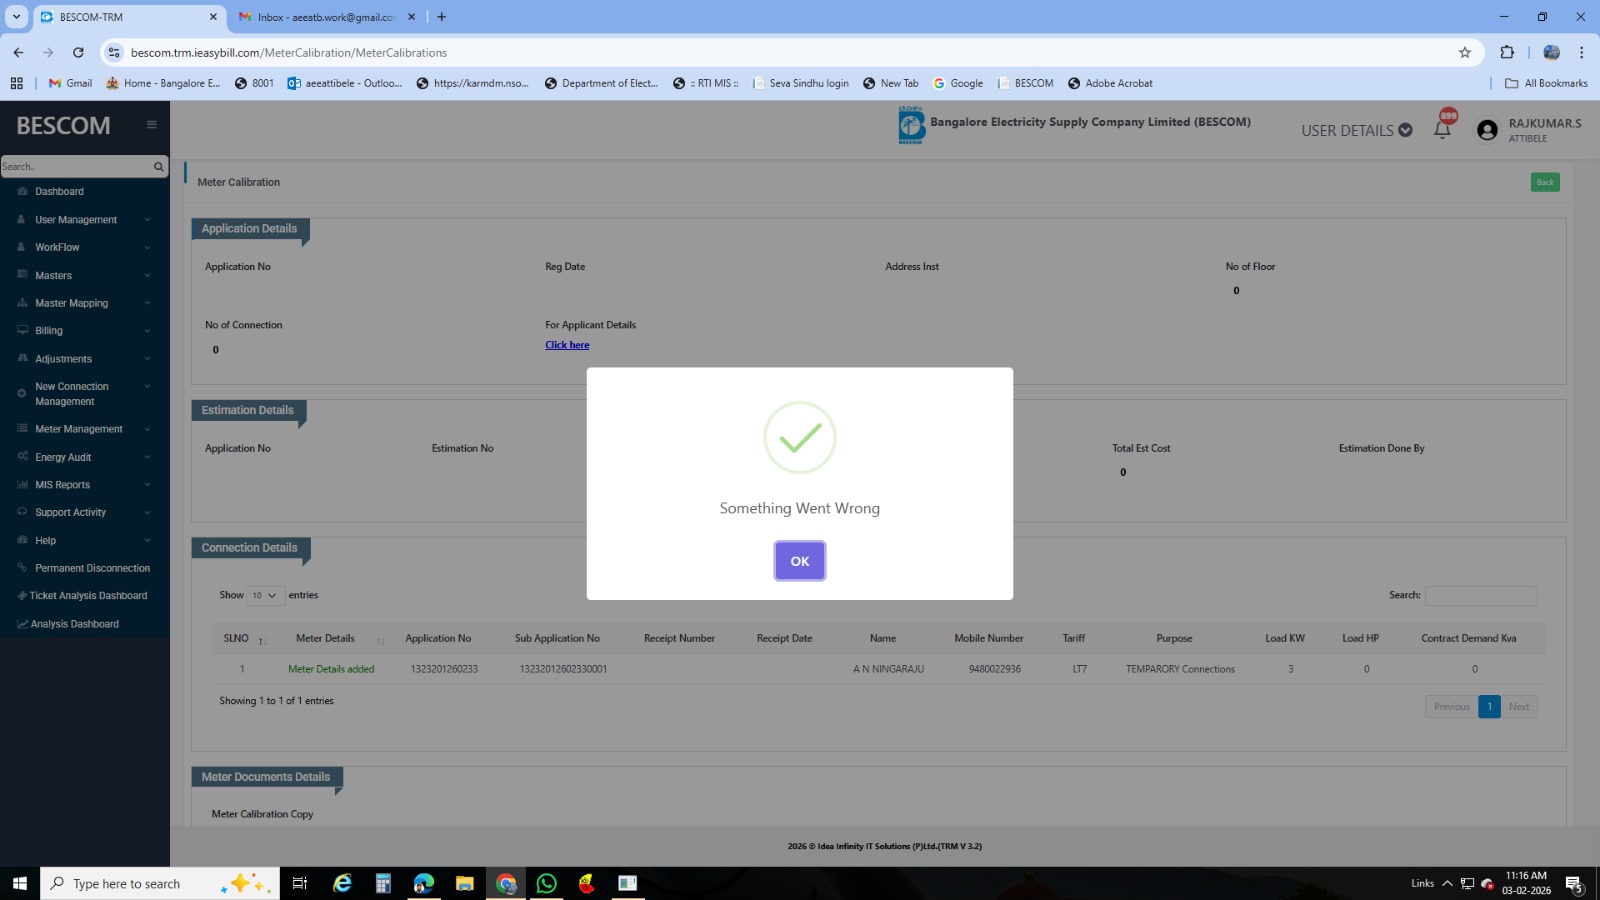Expand the User Management sidebar chevron
The width and height of the screenshot is (1600, 900).
coord(147,220)
